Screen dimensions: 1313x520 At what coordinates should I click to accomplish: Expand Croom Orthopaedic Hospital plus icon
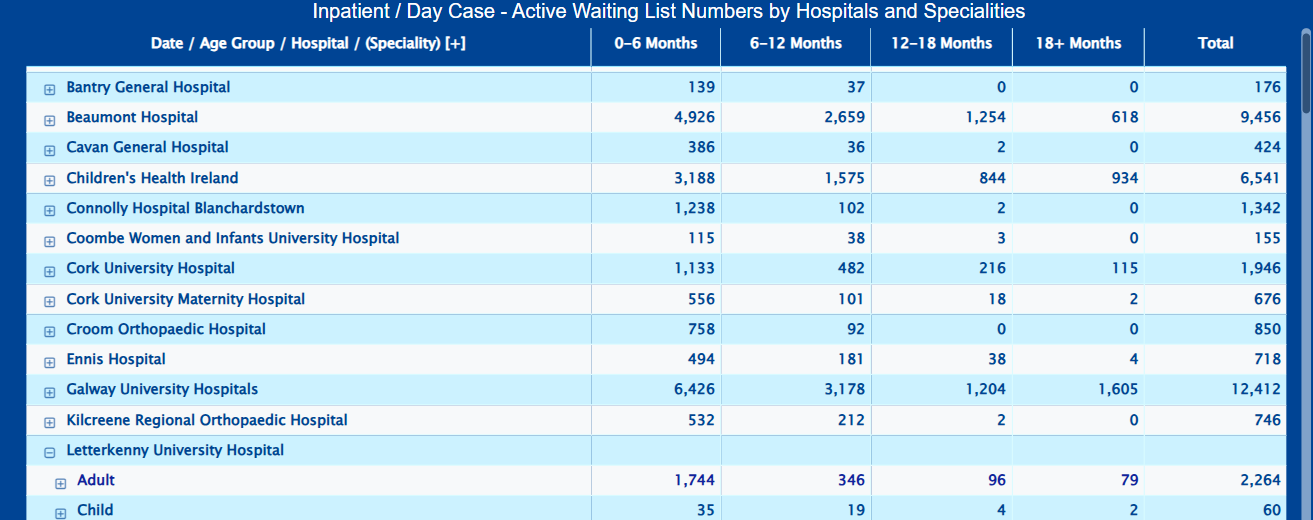click(49, 332)
